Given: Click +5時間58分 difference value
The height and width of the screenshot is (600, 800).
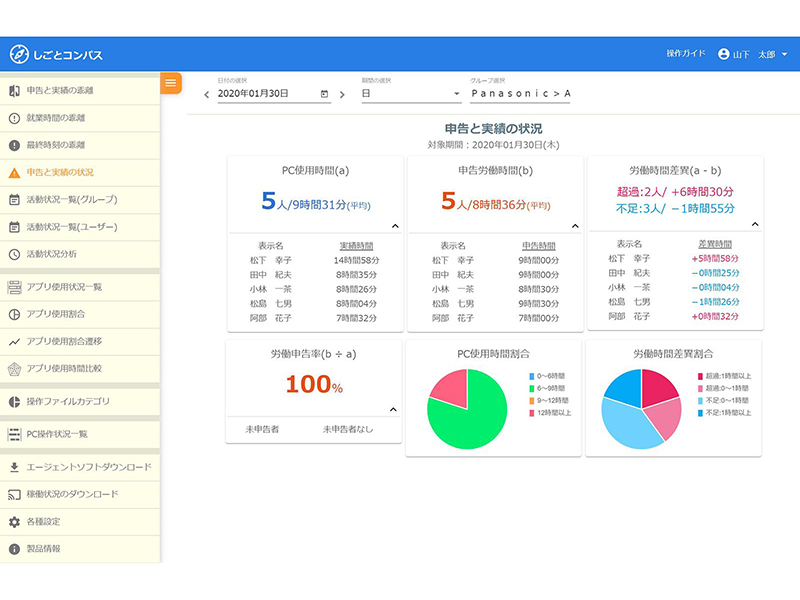Looking at the screenshot, I should click(715, 259).
